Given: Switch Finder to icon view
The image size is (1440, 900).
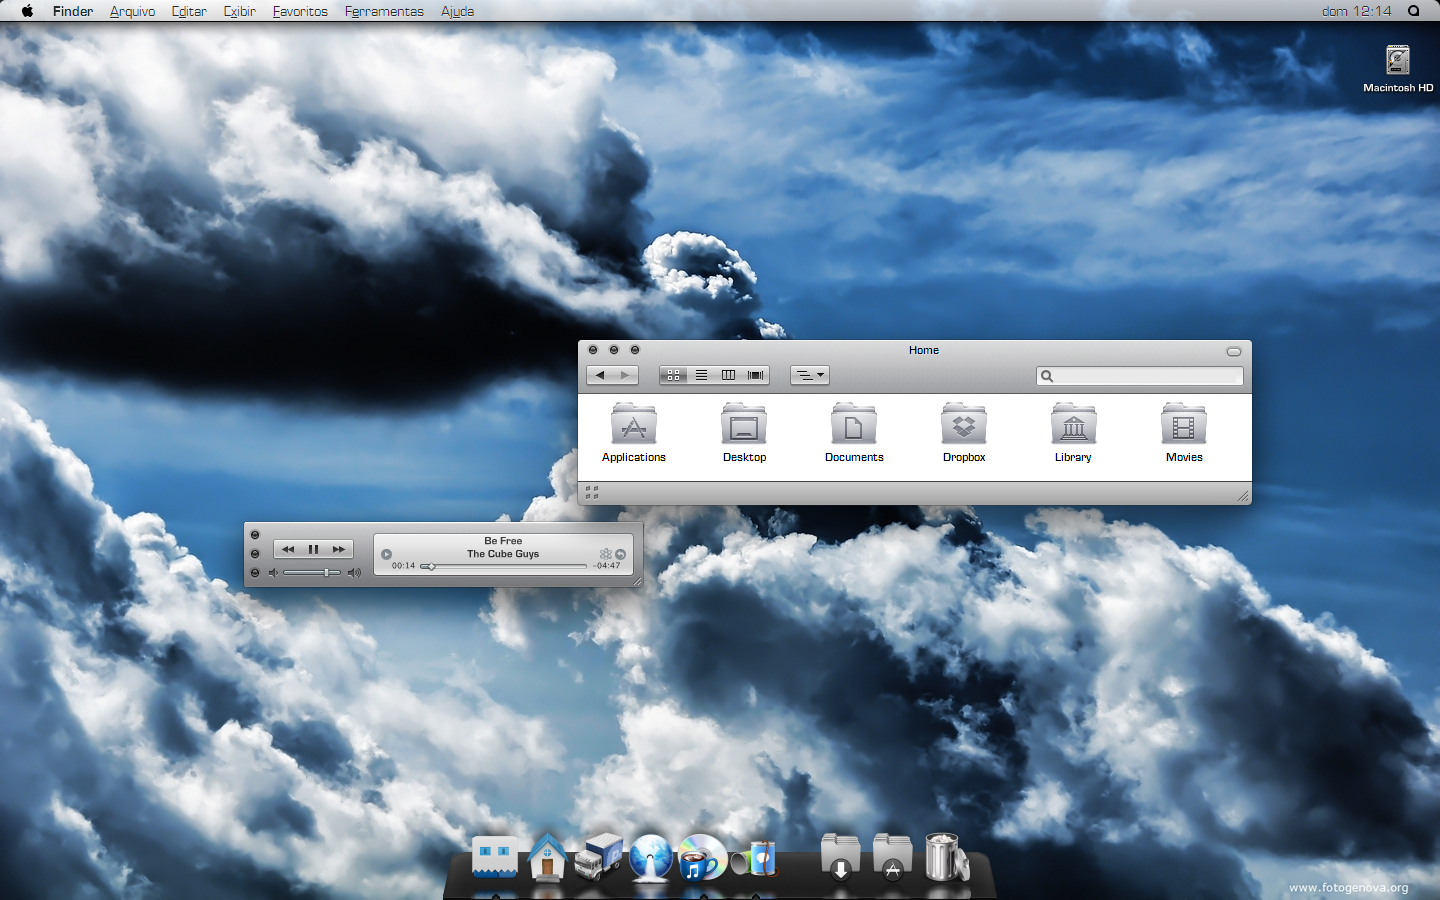Looking at the screenshot, I should (674, 375).
